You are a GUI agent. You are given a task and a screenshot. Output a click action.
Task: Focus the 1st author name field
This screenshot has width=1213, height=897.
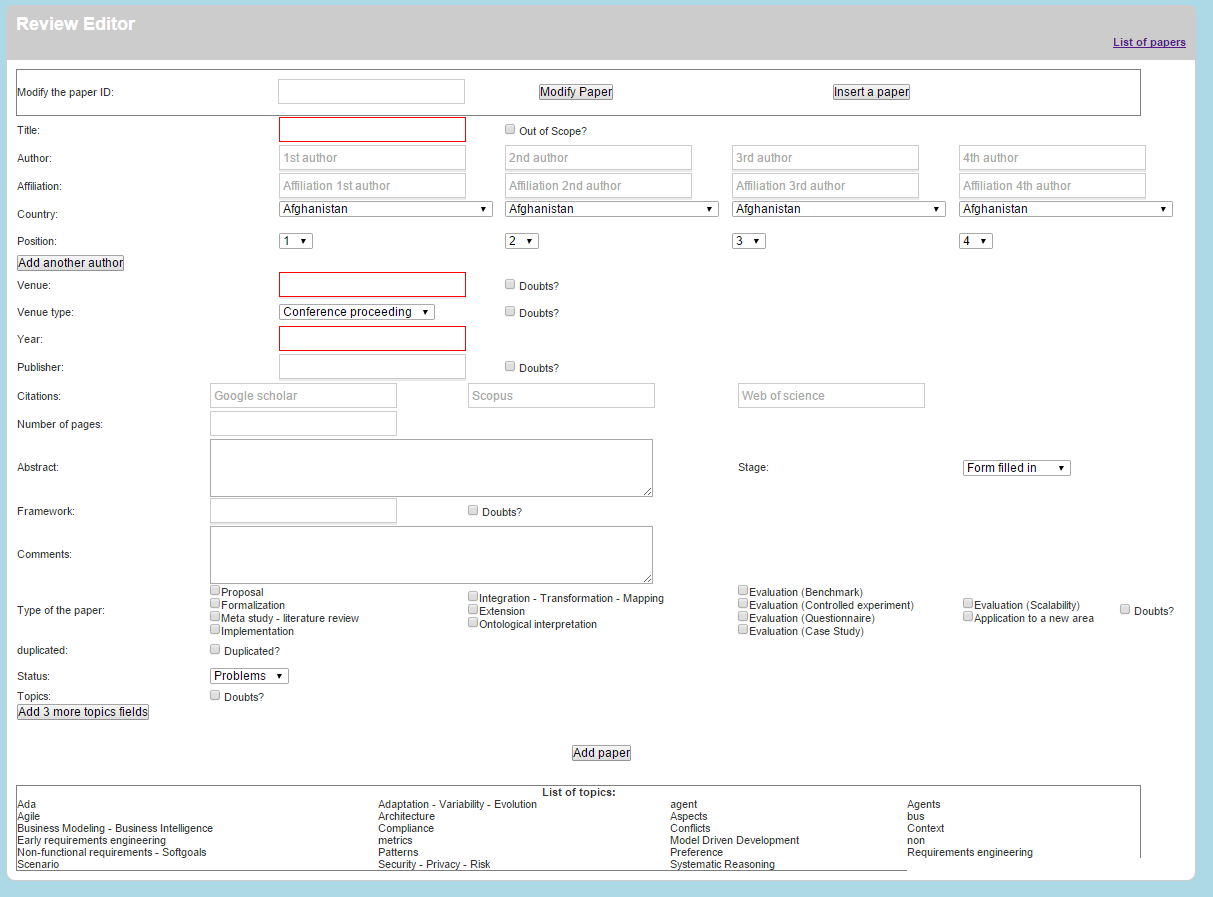click(x=372, y=158)
